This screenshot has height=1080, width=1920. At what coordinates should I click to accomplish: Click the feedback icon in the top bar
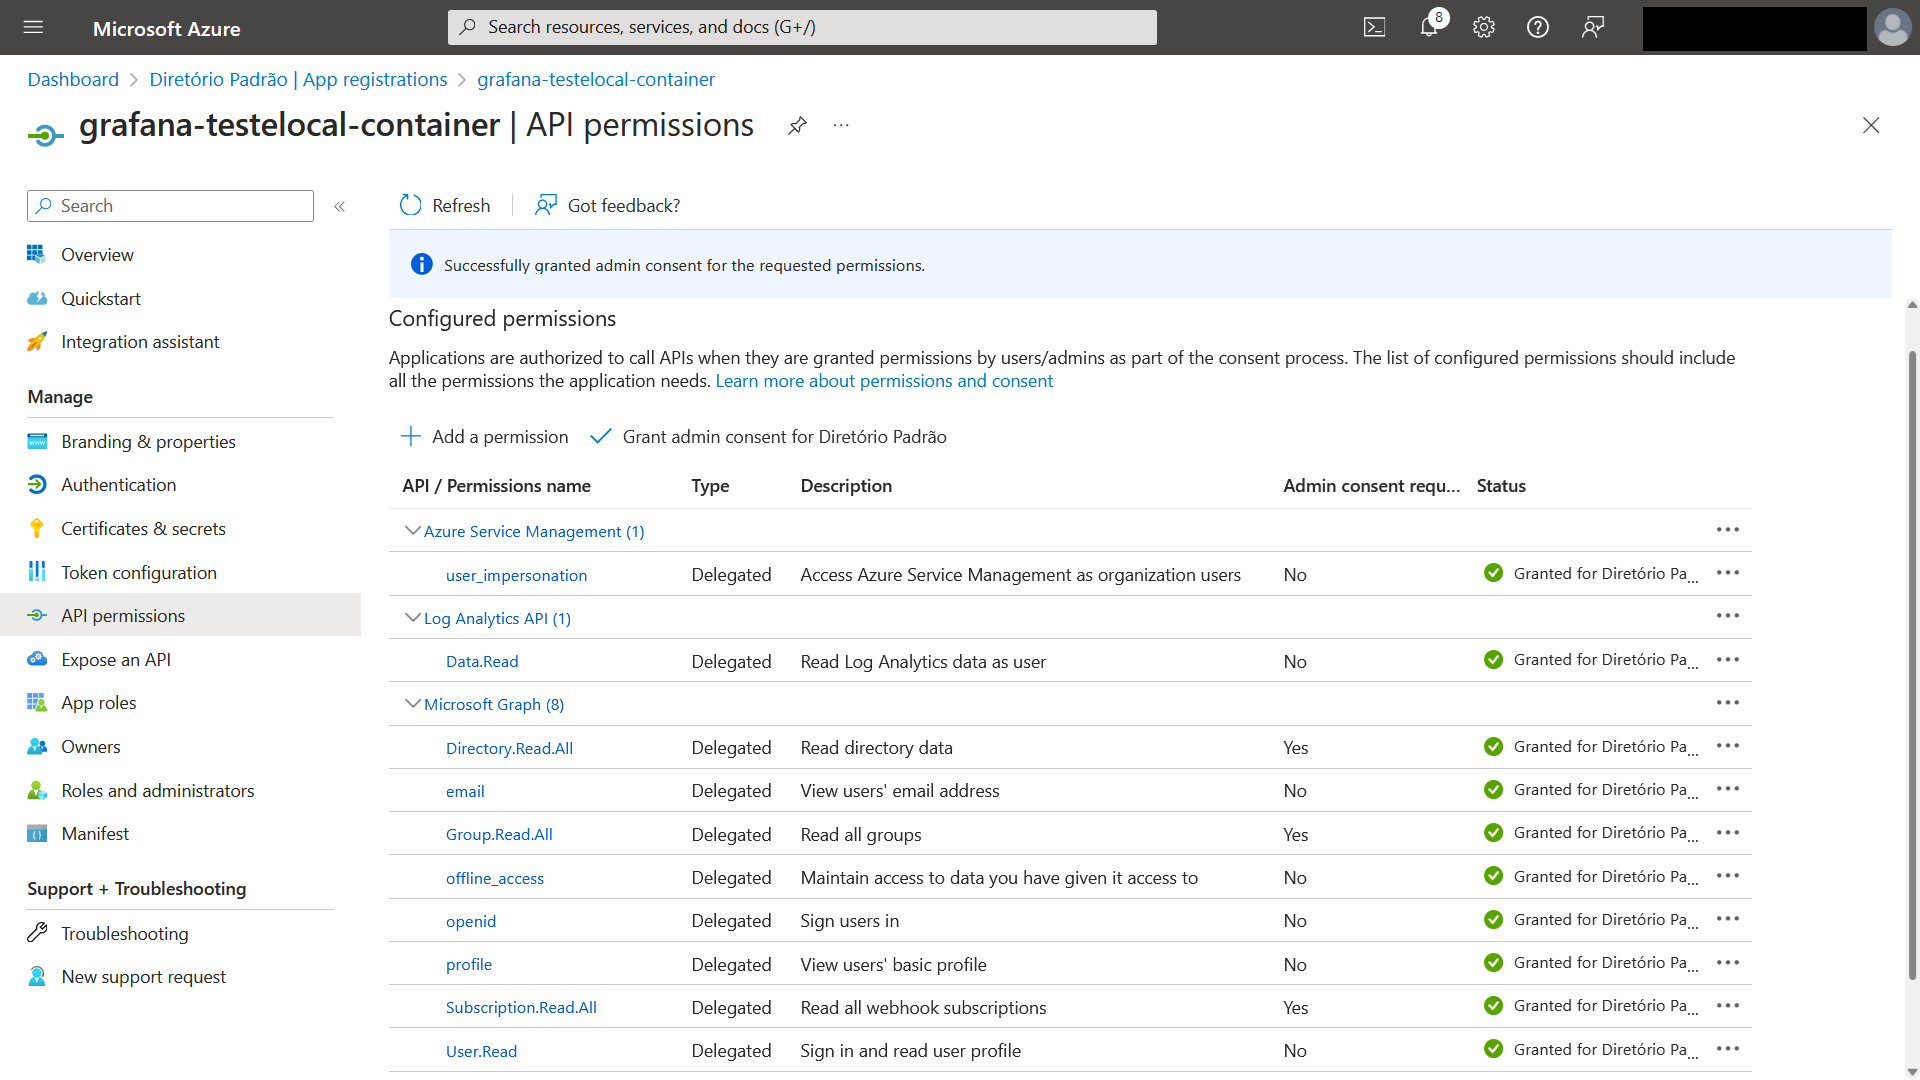click(1593, 28)
